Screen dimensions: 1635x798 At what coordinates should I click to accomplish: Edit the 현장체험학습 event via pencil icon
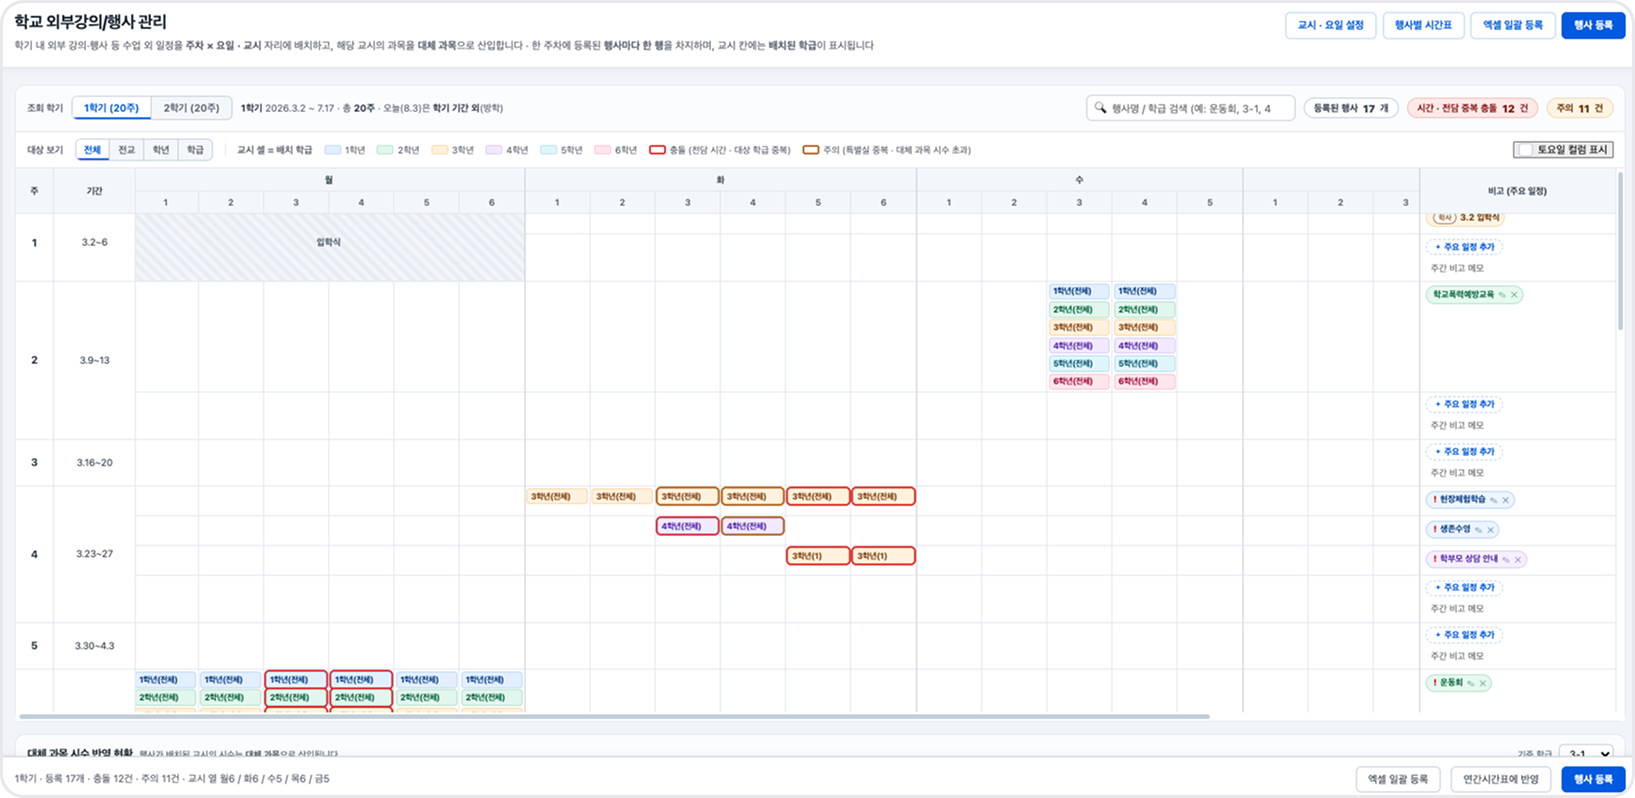coord(1494,500)
